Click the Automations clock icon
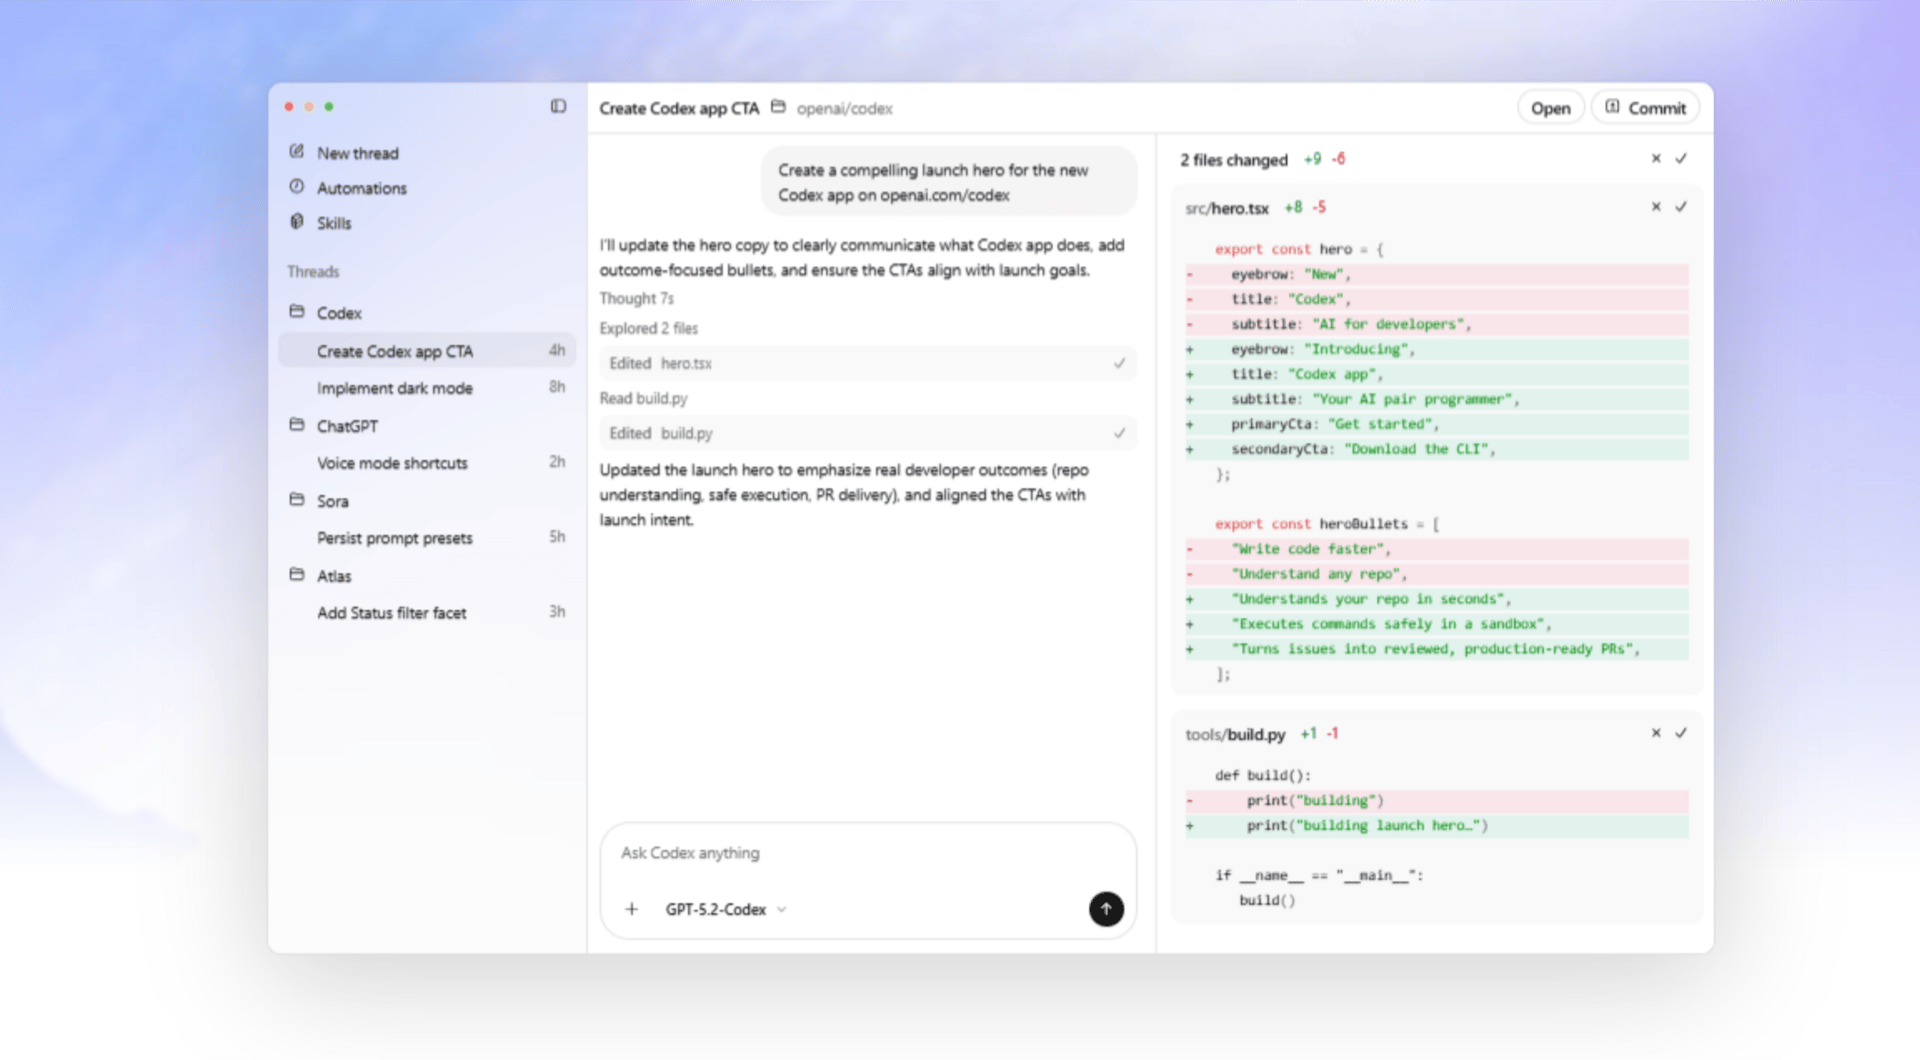1920x1060 pixels. point(297,187)
